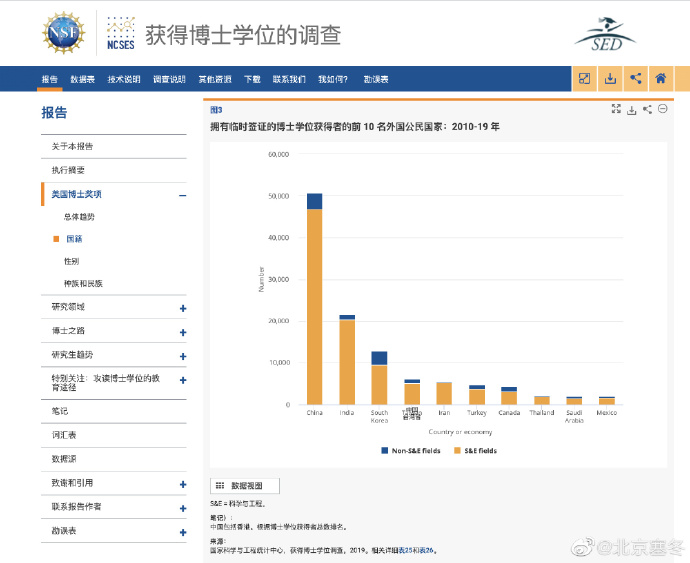Open the 数据表 tab in navigation bar

[x=83, y=79]
